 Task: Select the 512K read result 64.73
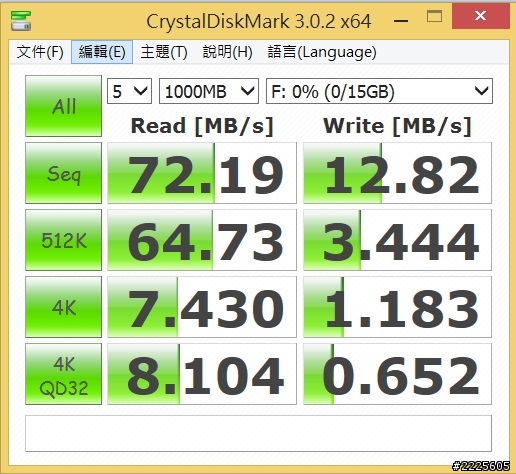coord(202,240)
